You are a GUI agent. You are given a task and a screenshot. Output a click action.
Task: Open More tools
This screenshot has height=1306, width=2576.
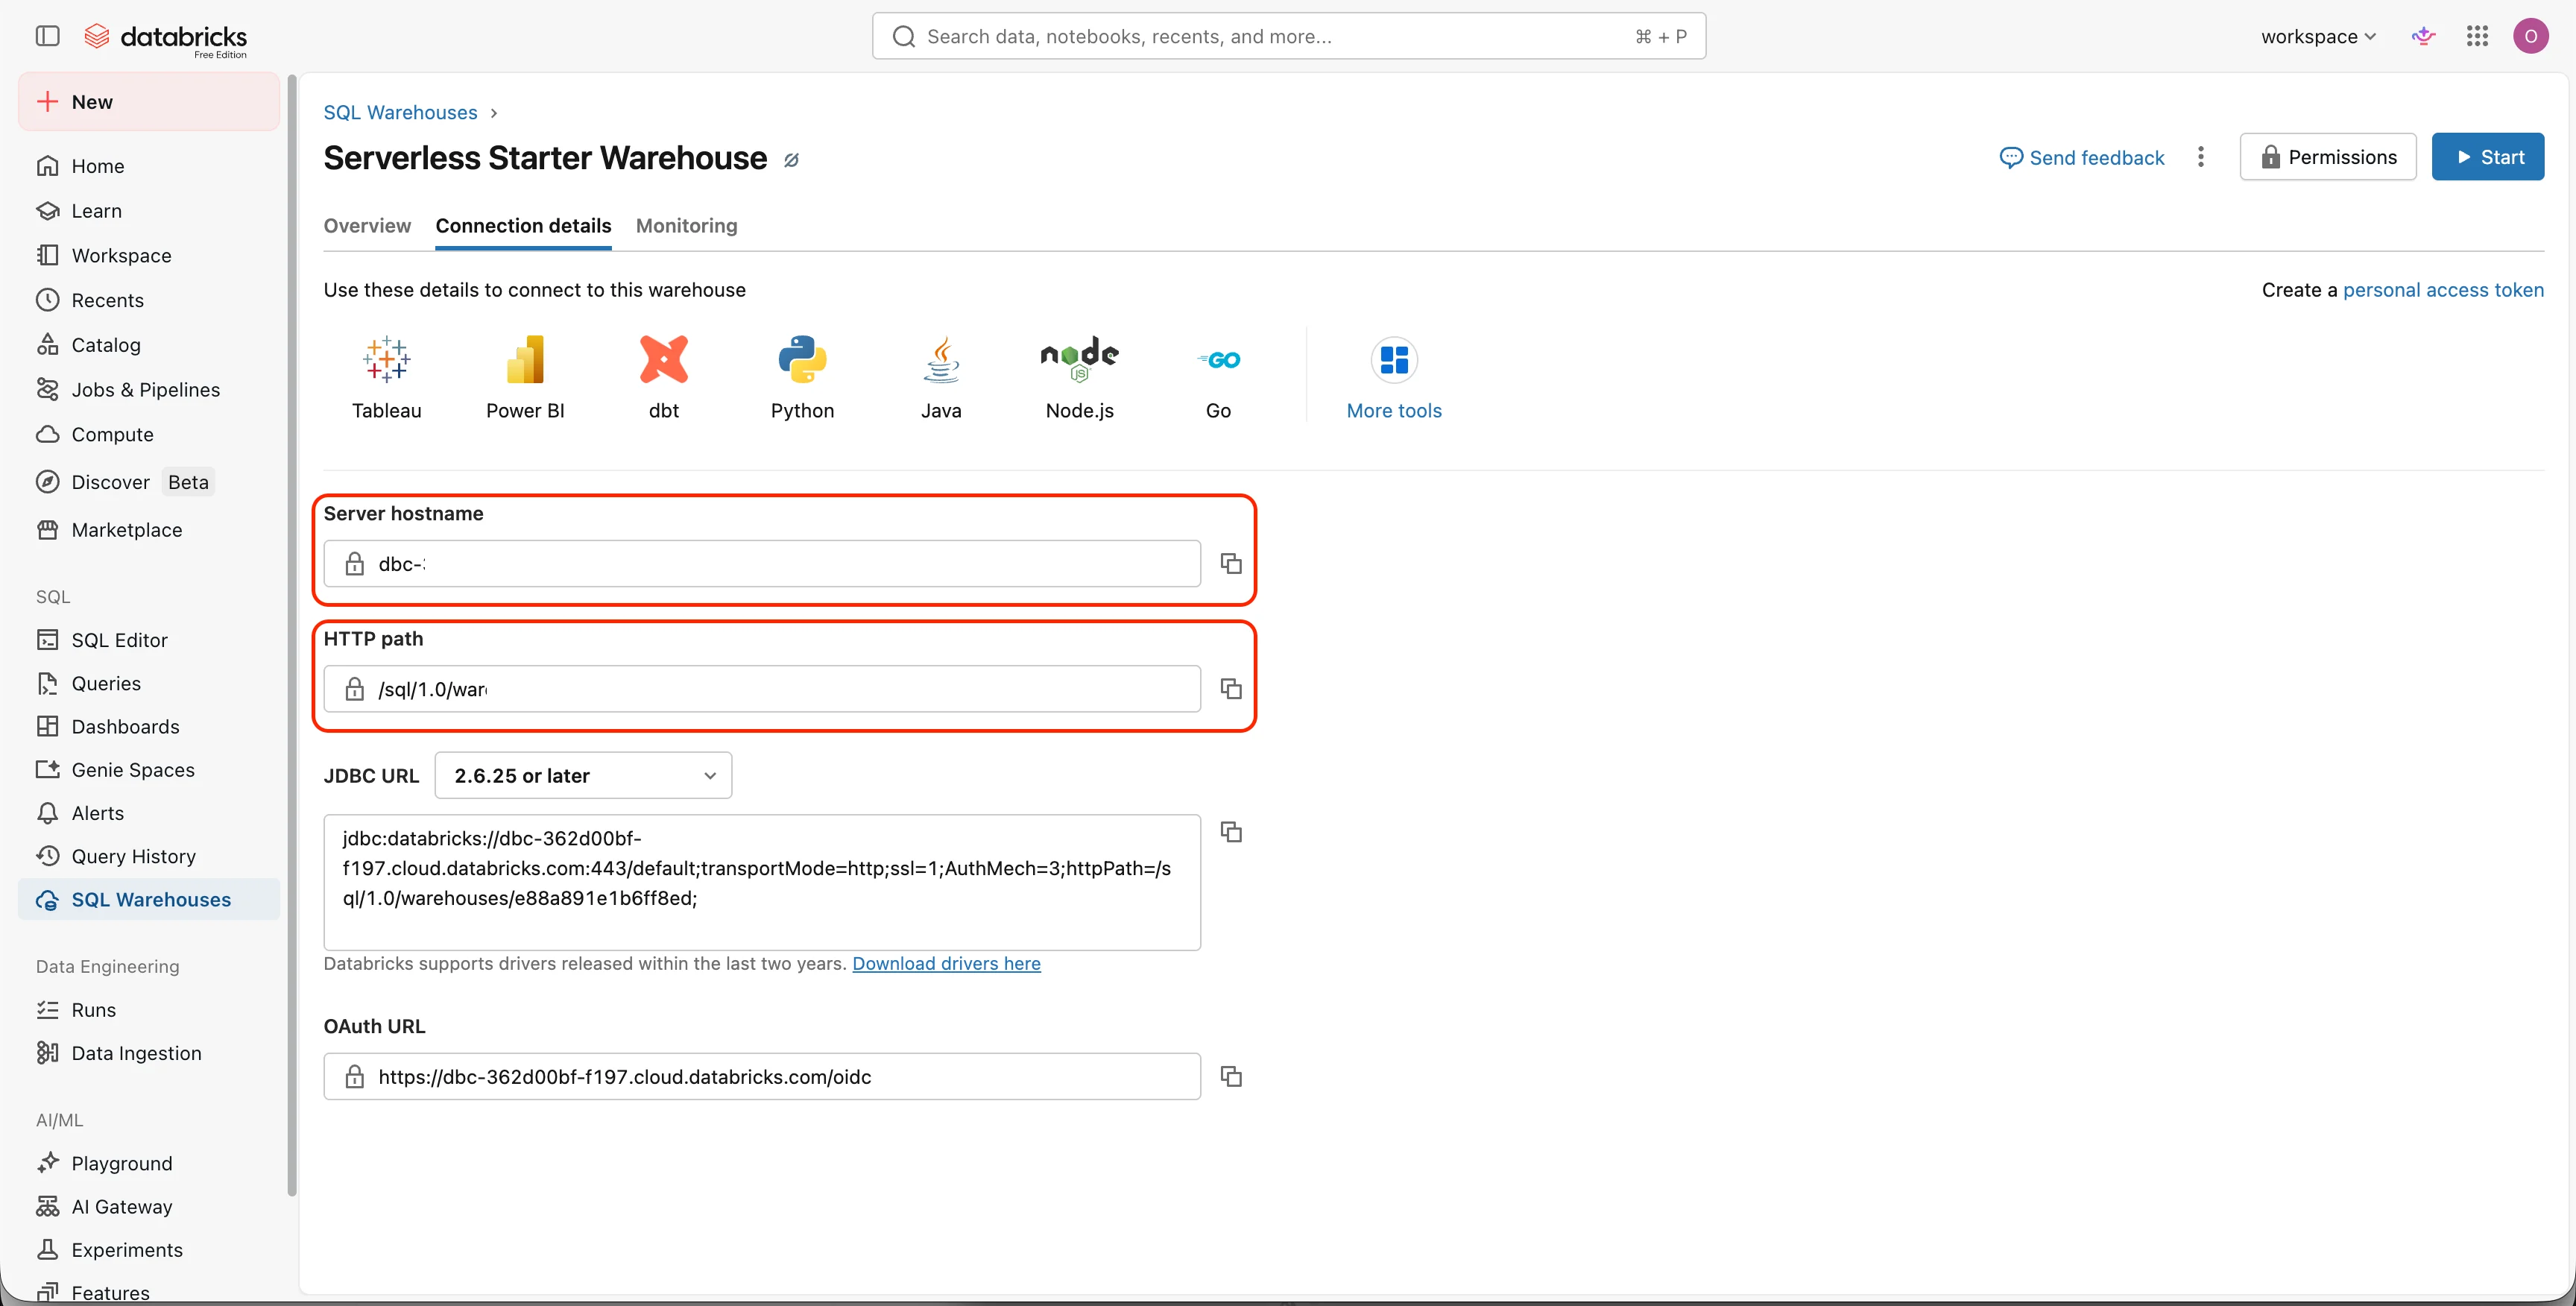(x=1394, y=378)
